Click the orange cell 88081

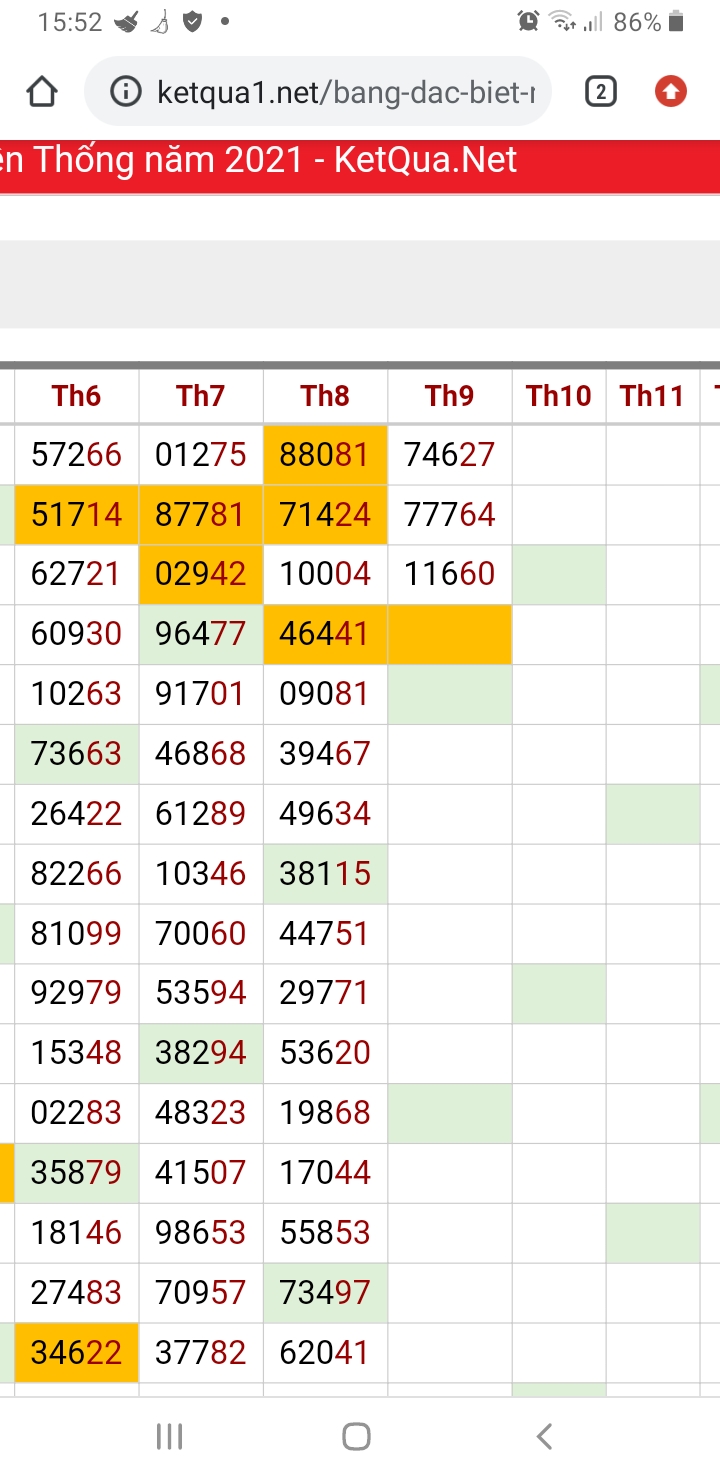coord(325,455)
